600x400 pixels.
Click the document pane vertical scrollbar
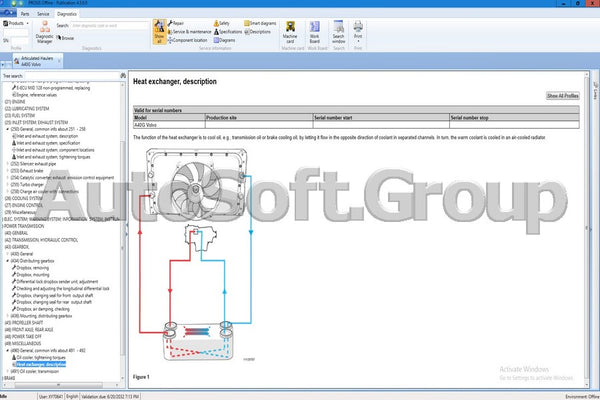587,229
